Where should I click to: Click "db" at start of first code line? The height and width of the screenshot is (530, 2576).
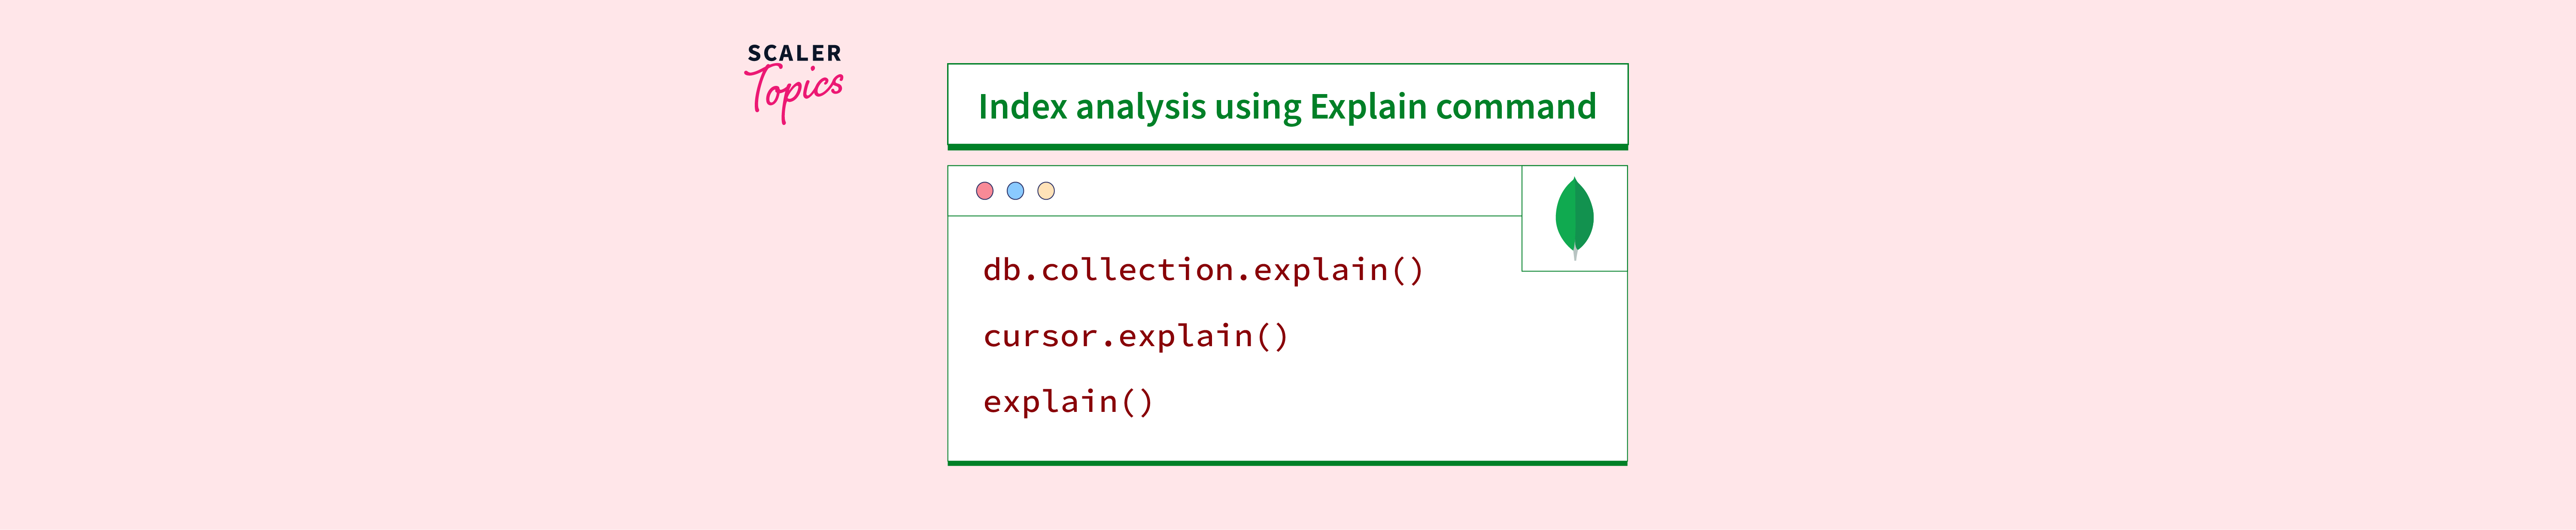point(1002,270)
